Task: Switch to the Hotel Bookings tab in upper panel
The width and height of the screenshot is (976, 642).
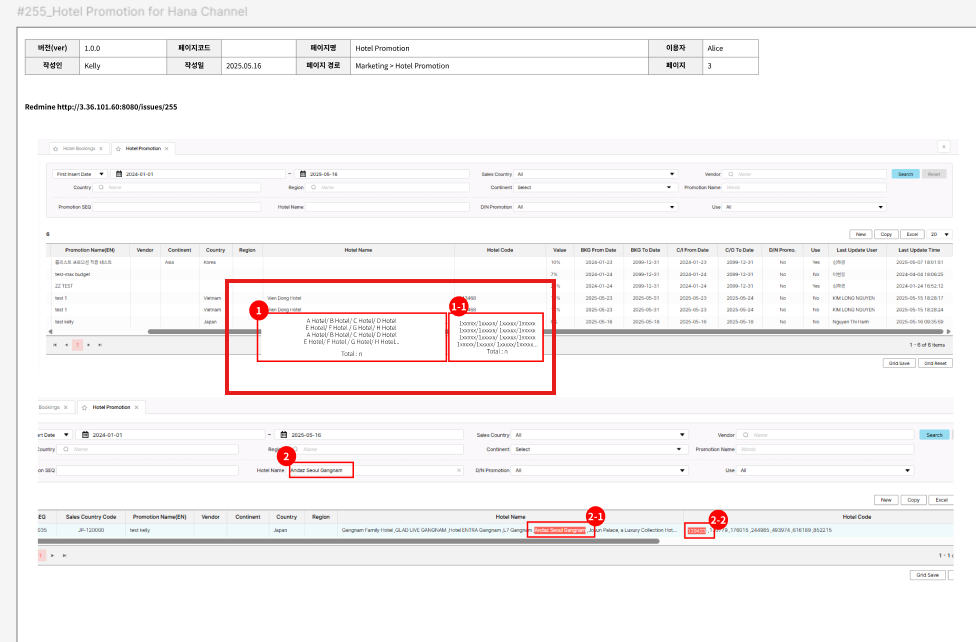Action: point(79,148)
